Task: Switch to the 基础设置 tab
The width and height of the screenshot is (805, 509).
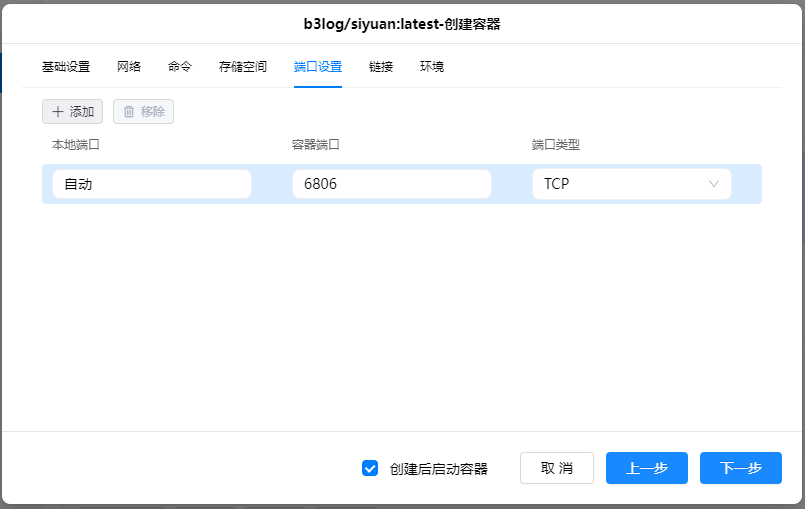Action: coord(66,67)
